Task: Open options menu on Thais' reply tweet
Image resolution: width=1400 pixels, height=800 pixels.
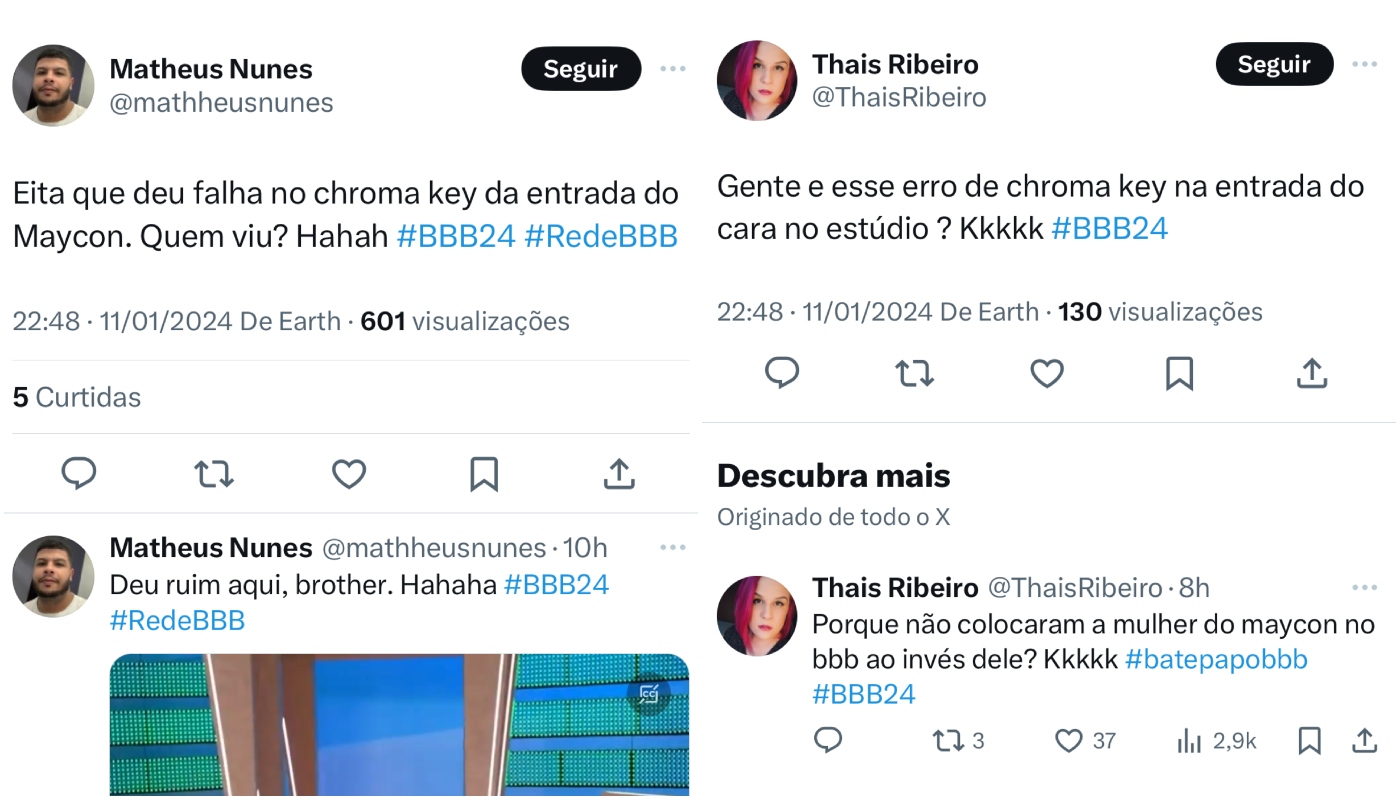Action: [1366, 587]
